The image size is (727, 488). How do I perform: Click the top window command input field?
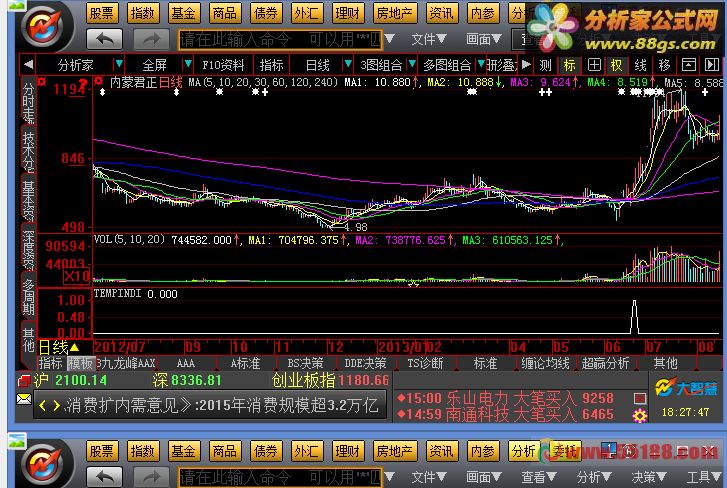(x=281, y=39)
